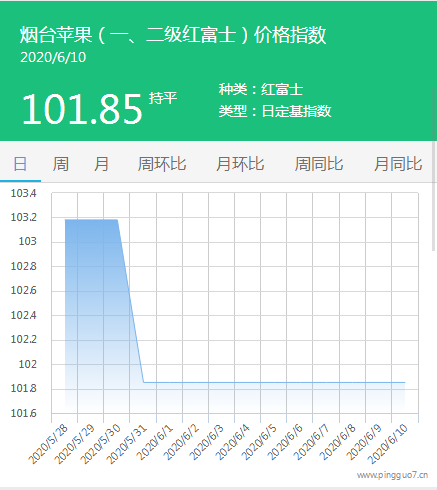The width and height of the screenshot is (437, 490).
Task: Open the 周同比 tab
Action: (319, 164)
